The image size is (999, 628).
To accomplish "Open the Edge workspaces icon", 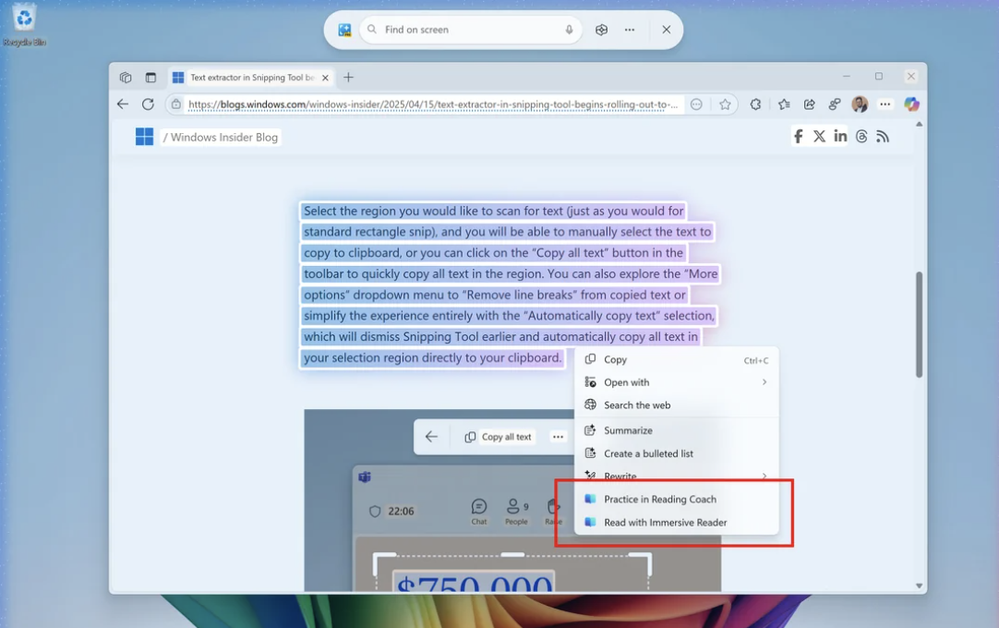I will 126,78.
